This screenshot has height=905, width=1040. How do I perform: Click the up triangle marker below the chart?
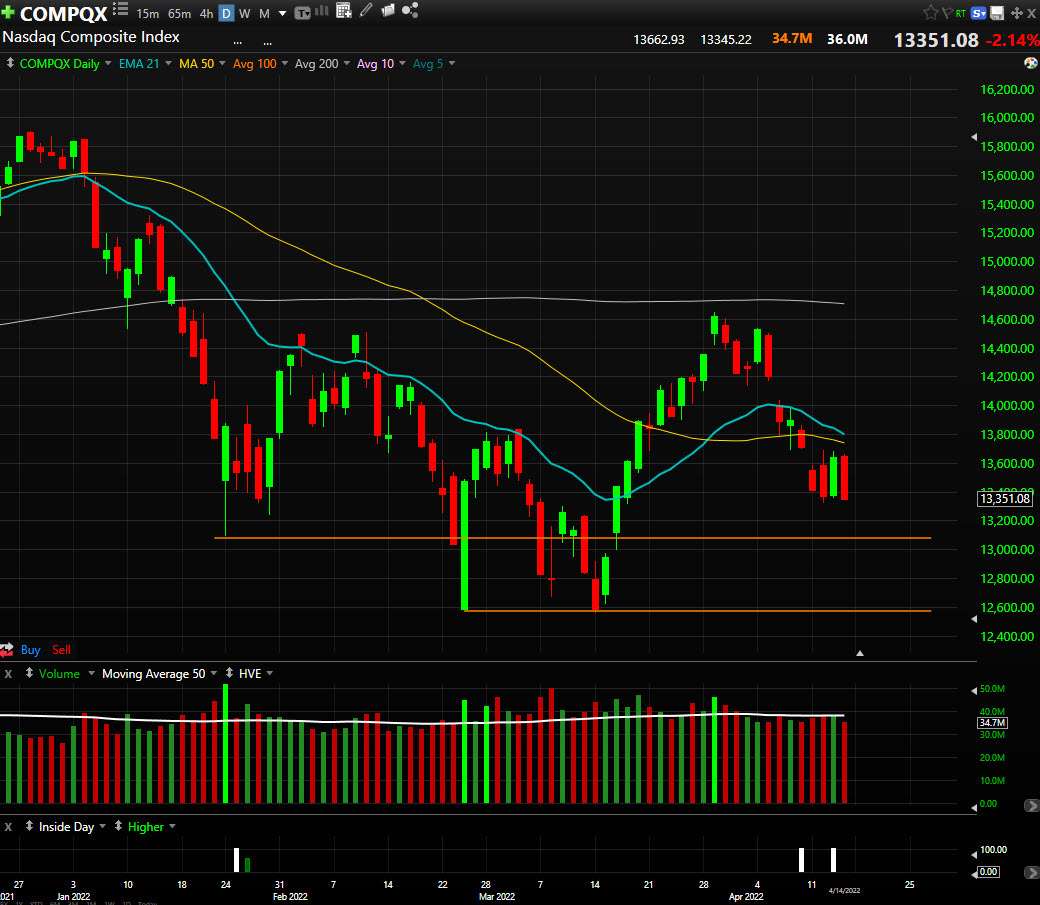[860, 653]
